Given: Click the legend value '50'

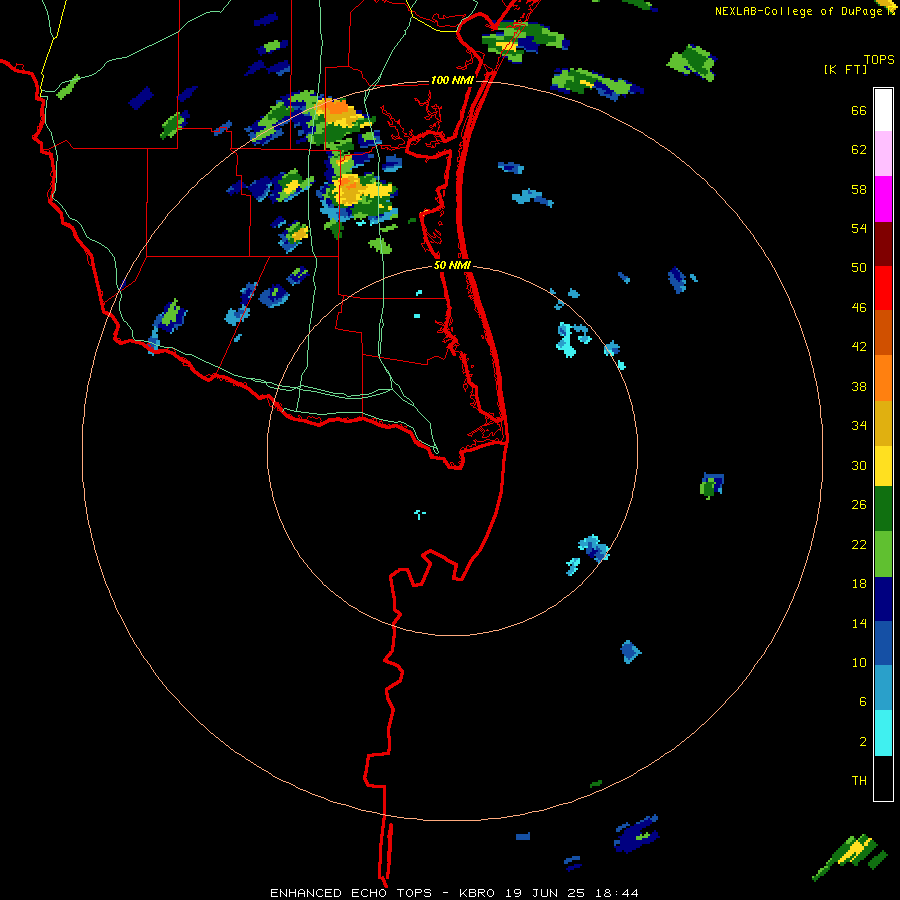Looking at the screenshot, I should (x=859, y=267).
